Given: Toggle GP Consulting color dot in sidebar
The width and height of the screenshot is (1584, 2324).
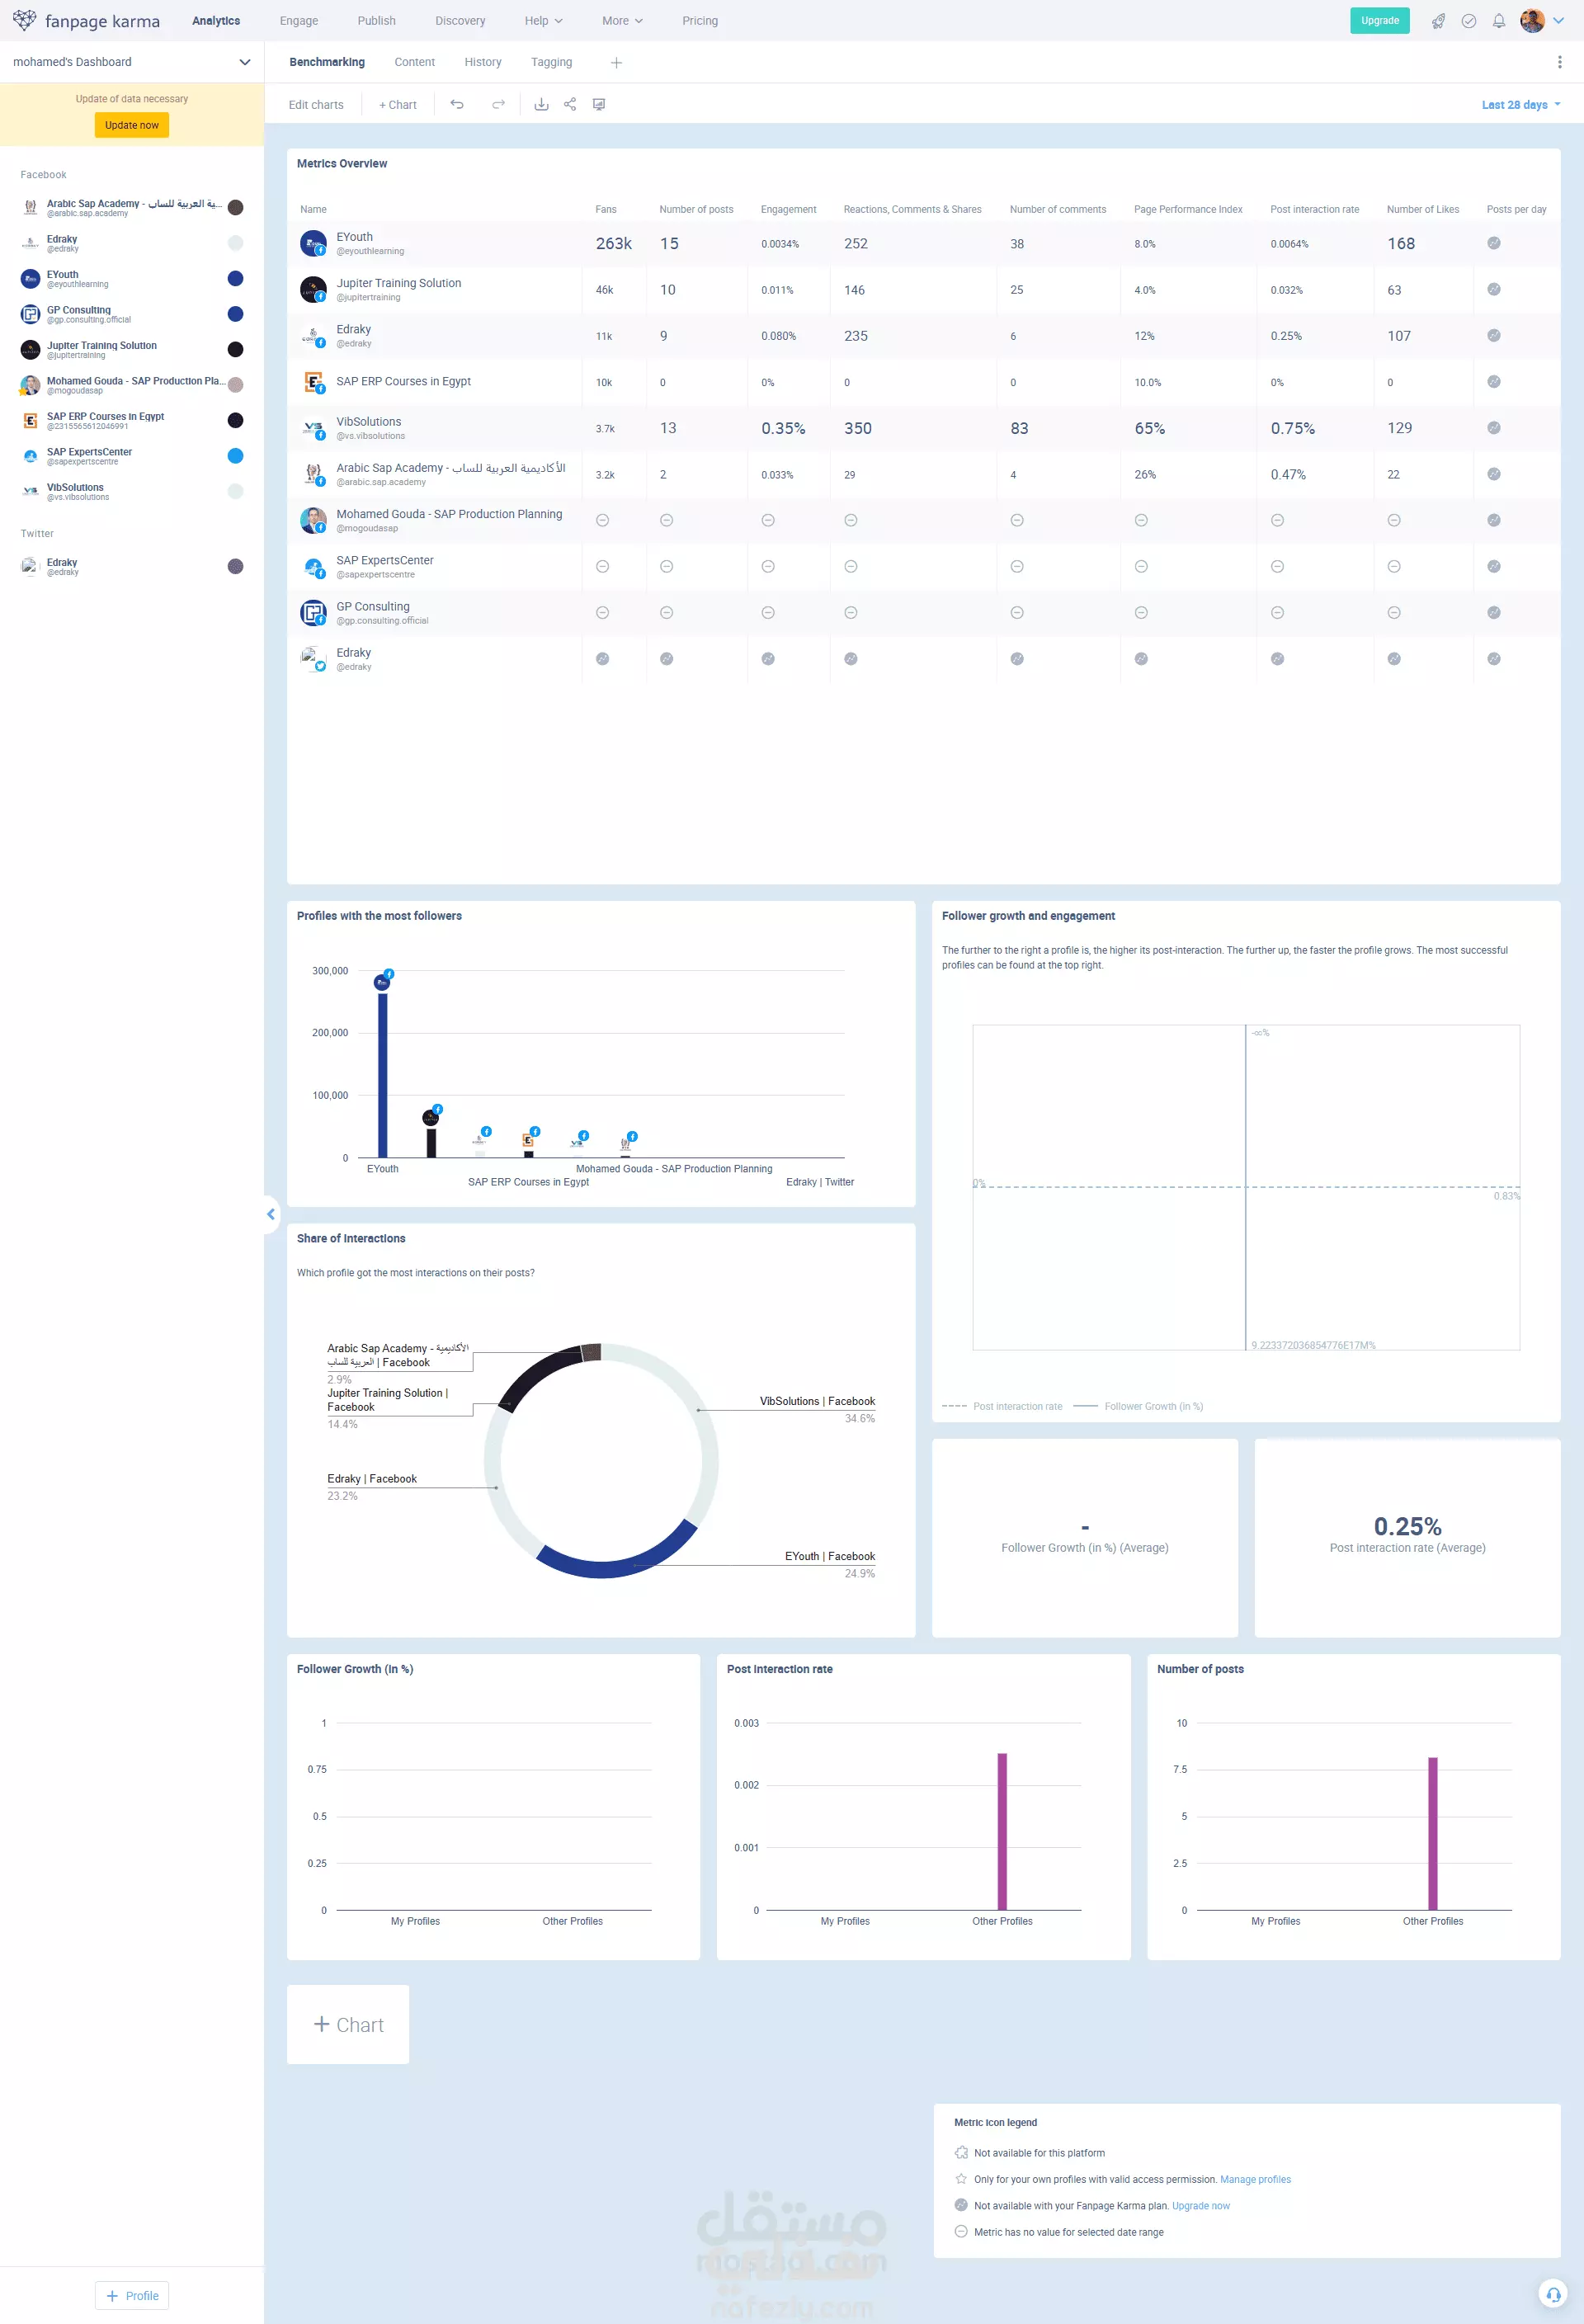Looking at the screenshot, I should pos(236,314).
